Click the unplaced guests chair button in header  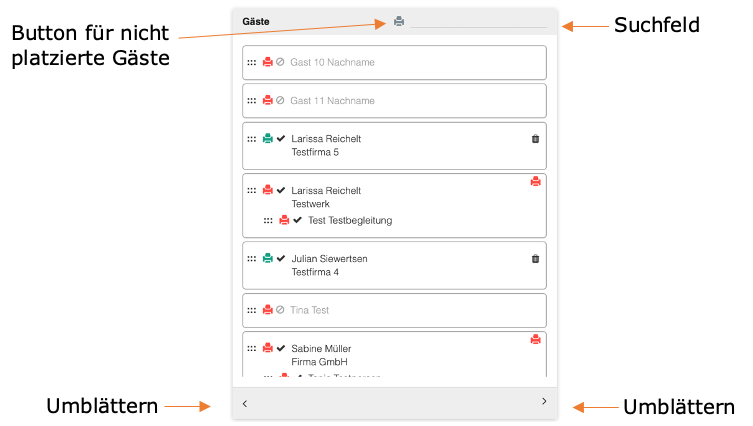coord(399,21)
